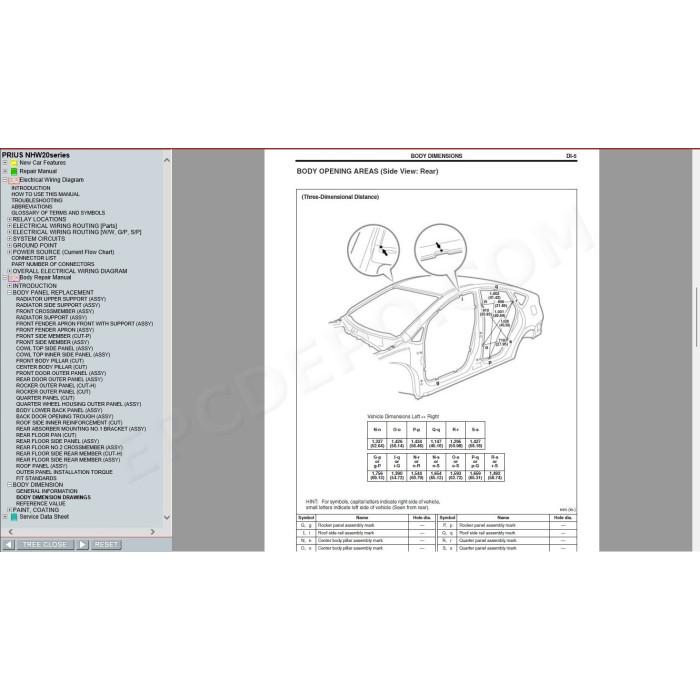Screen dimensions: 700x700
Task: Open ROOF SIDE INNER REINFORCEMENT (CUT)
Action: point(69,423)
